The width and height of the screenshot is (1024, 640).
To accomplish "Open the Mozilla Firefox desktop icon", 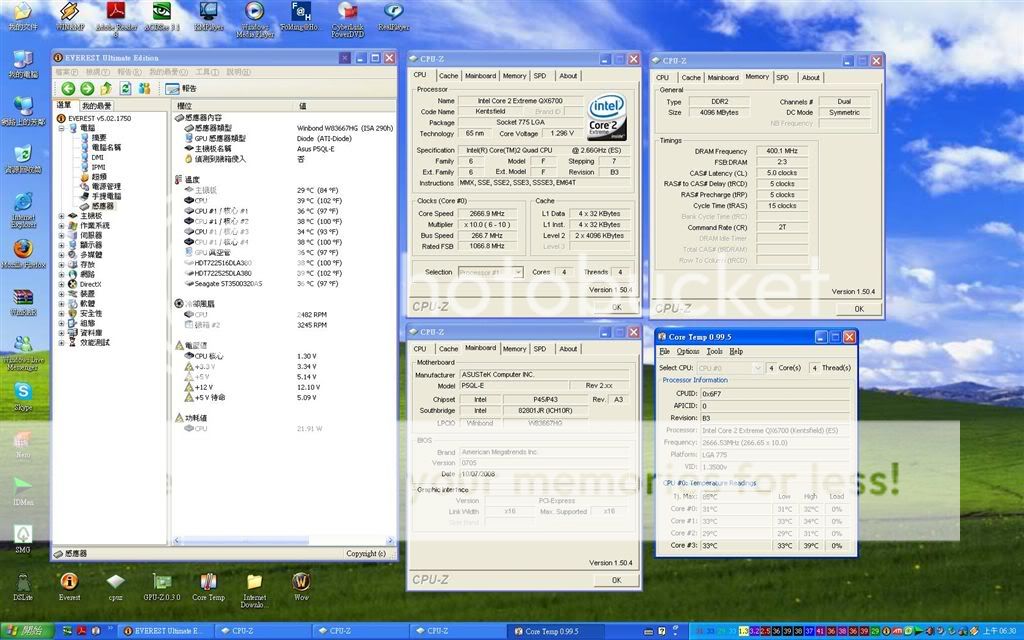I will pyautogui.click(x=22, y=249).
